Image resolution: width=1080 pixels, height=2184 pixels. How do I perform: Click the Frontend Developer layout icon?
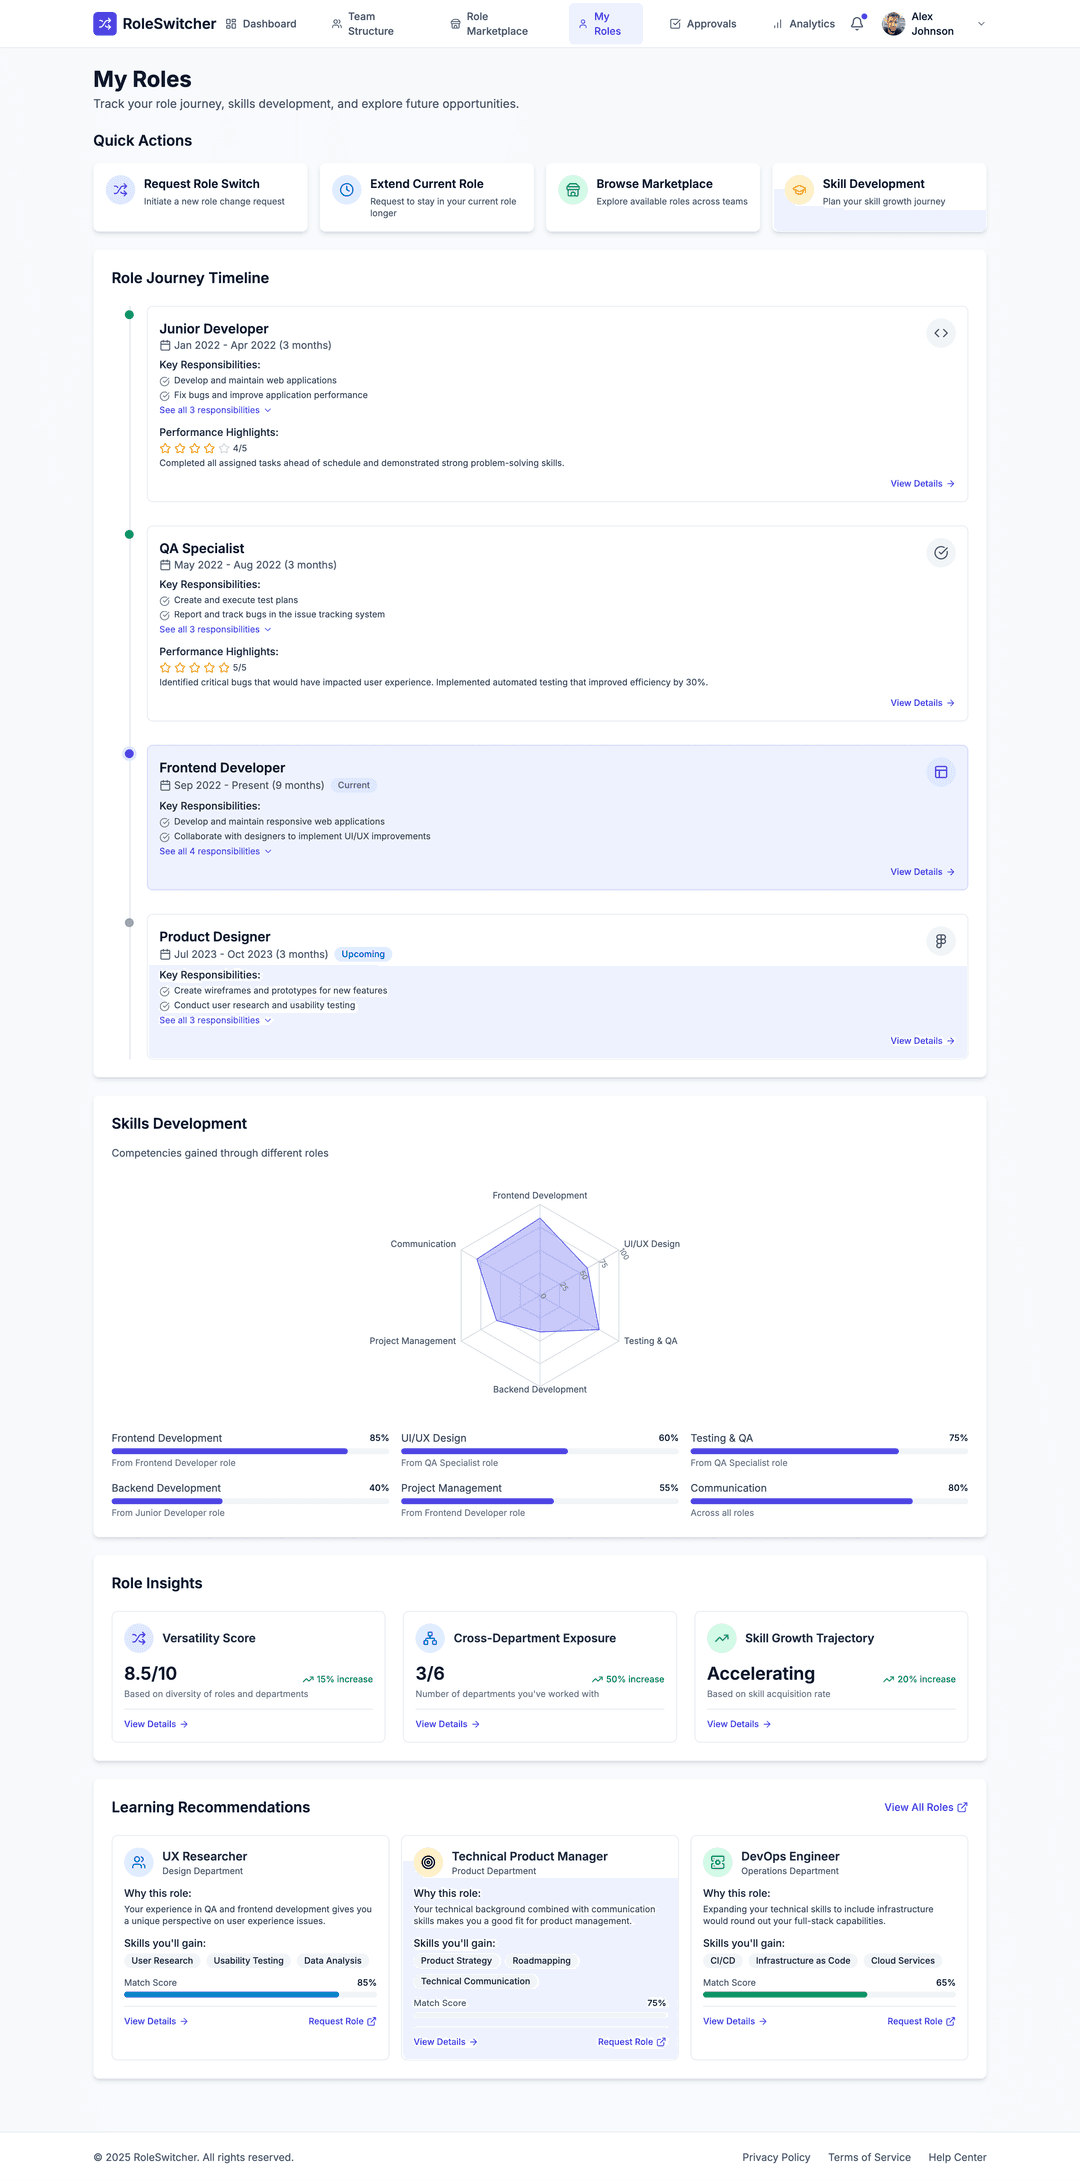click(941, 772)
